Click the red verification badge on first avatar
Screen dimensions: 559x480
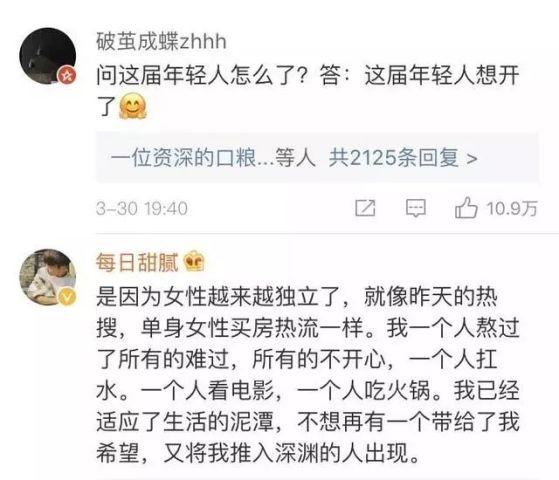[67, 75]
